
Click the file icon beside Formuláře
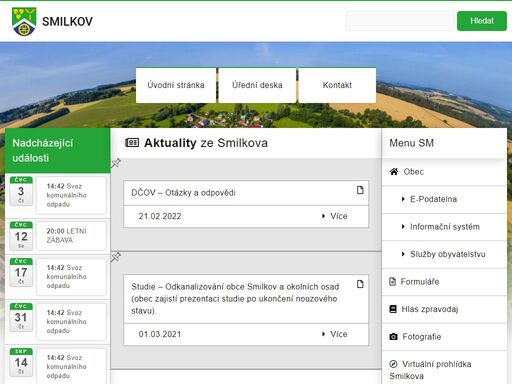[x=393, y=282]
